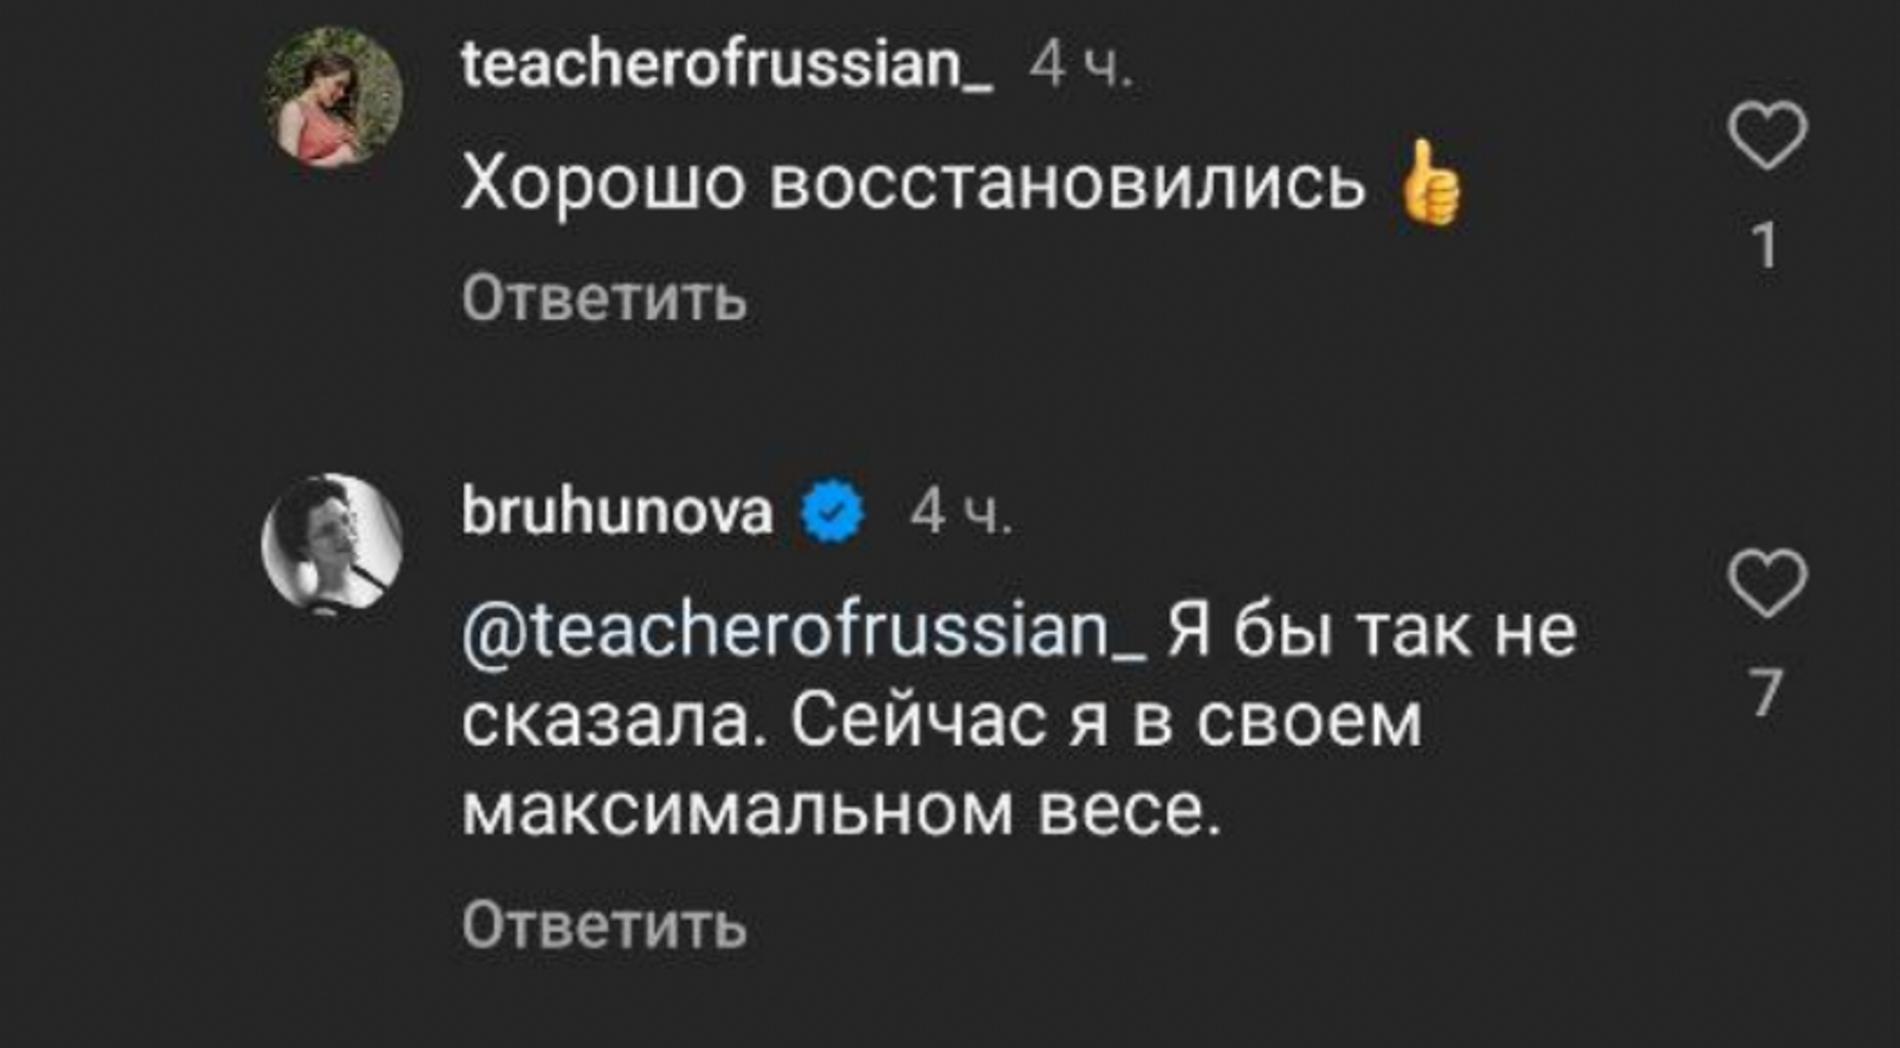This screenshot has height=1048, width=1900.
Task: Like bruhunova's reply with the heart icon
Action: 1767,583
